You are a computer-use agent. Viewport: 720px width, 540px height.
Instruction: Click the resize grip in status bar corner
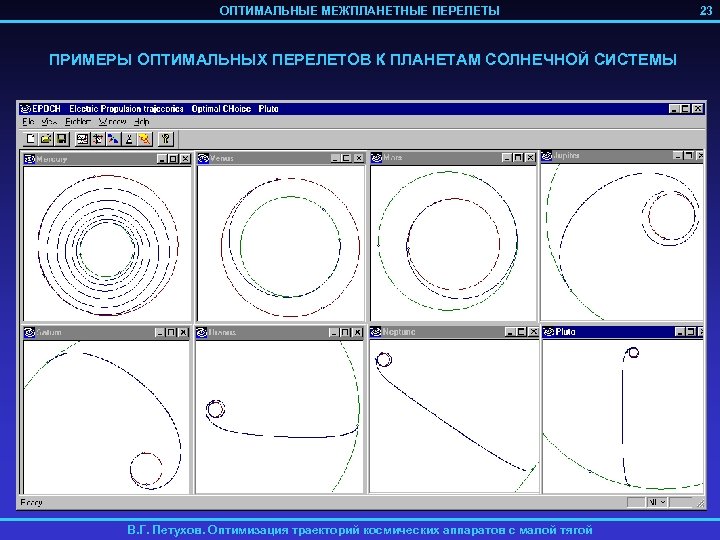click(700, 503)
